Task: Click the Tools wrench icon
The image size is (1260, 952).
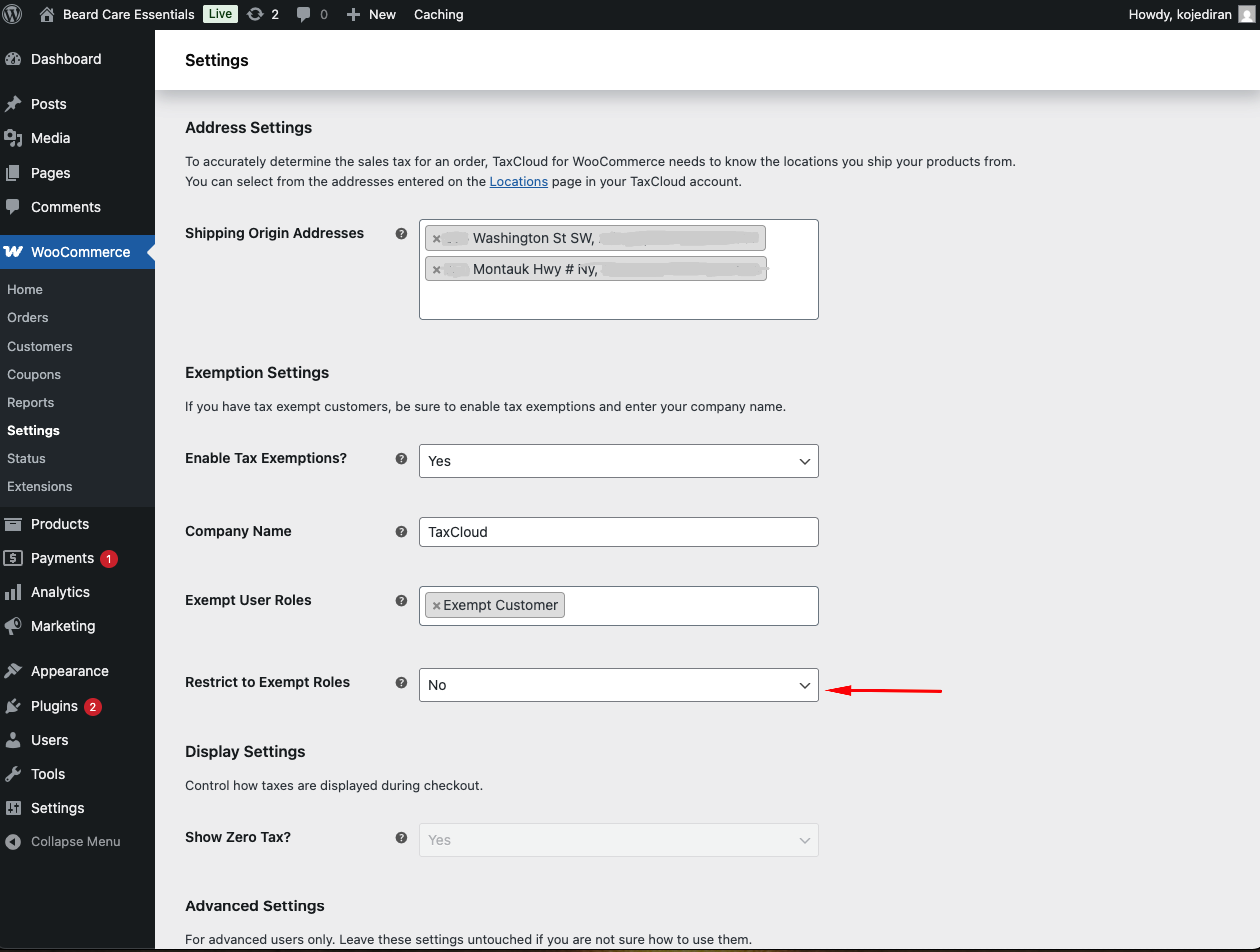Action: point(13,774)
